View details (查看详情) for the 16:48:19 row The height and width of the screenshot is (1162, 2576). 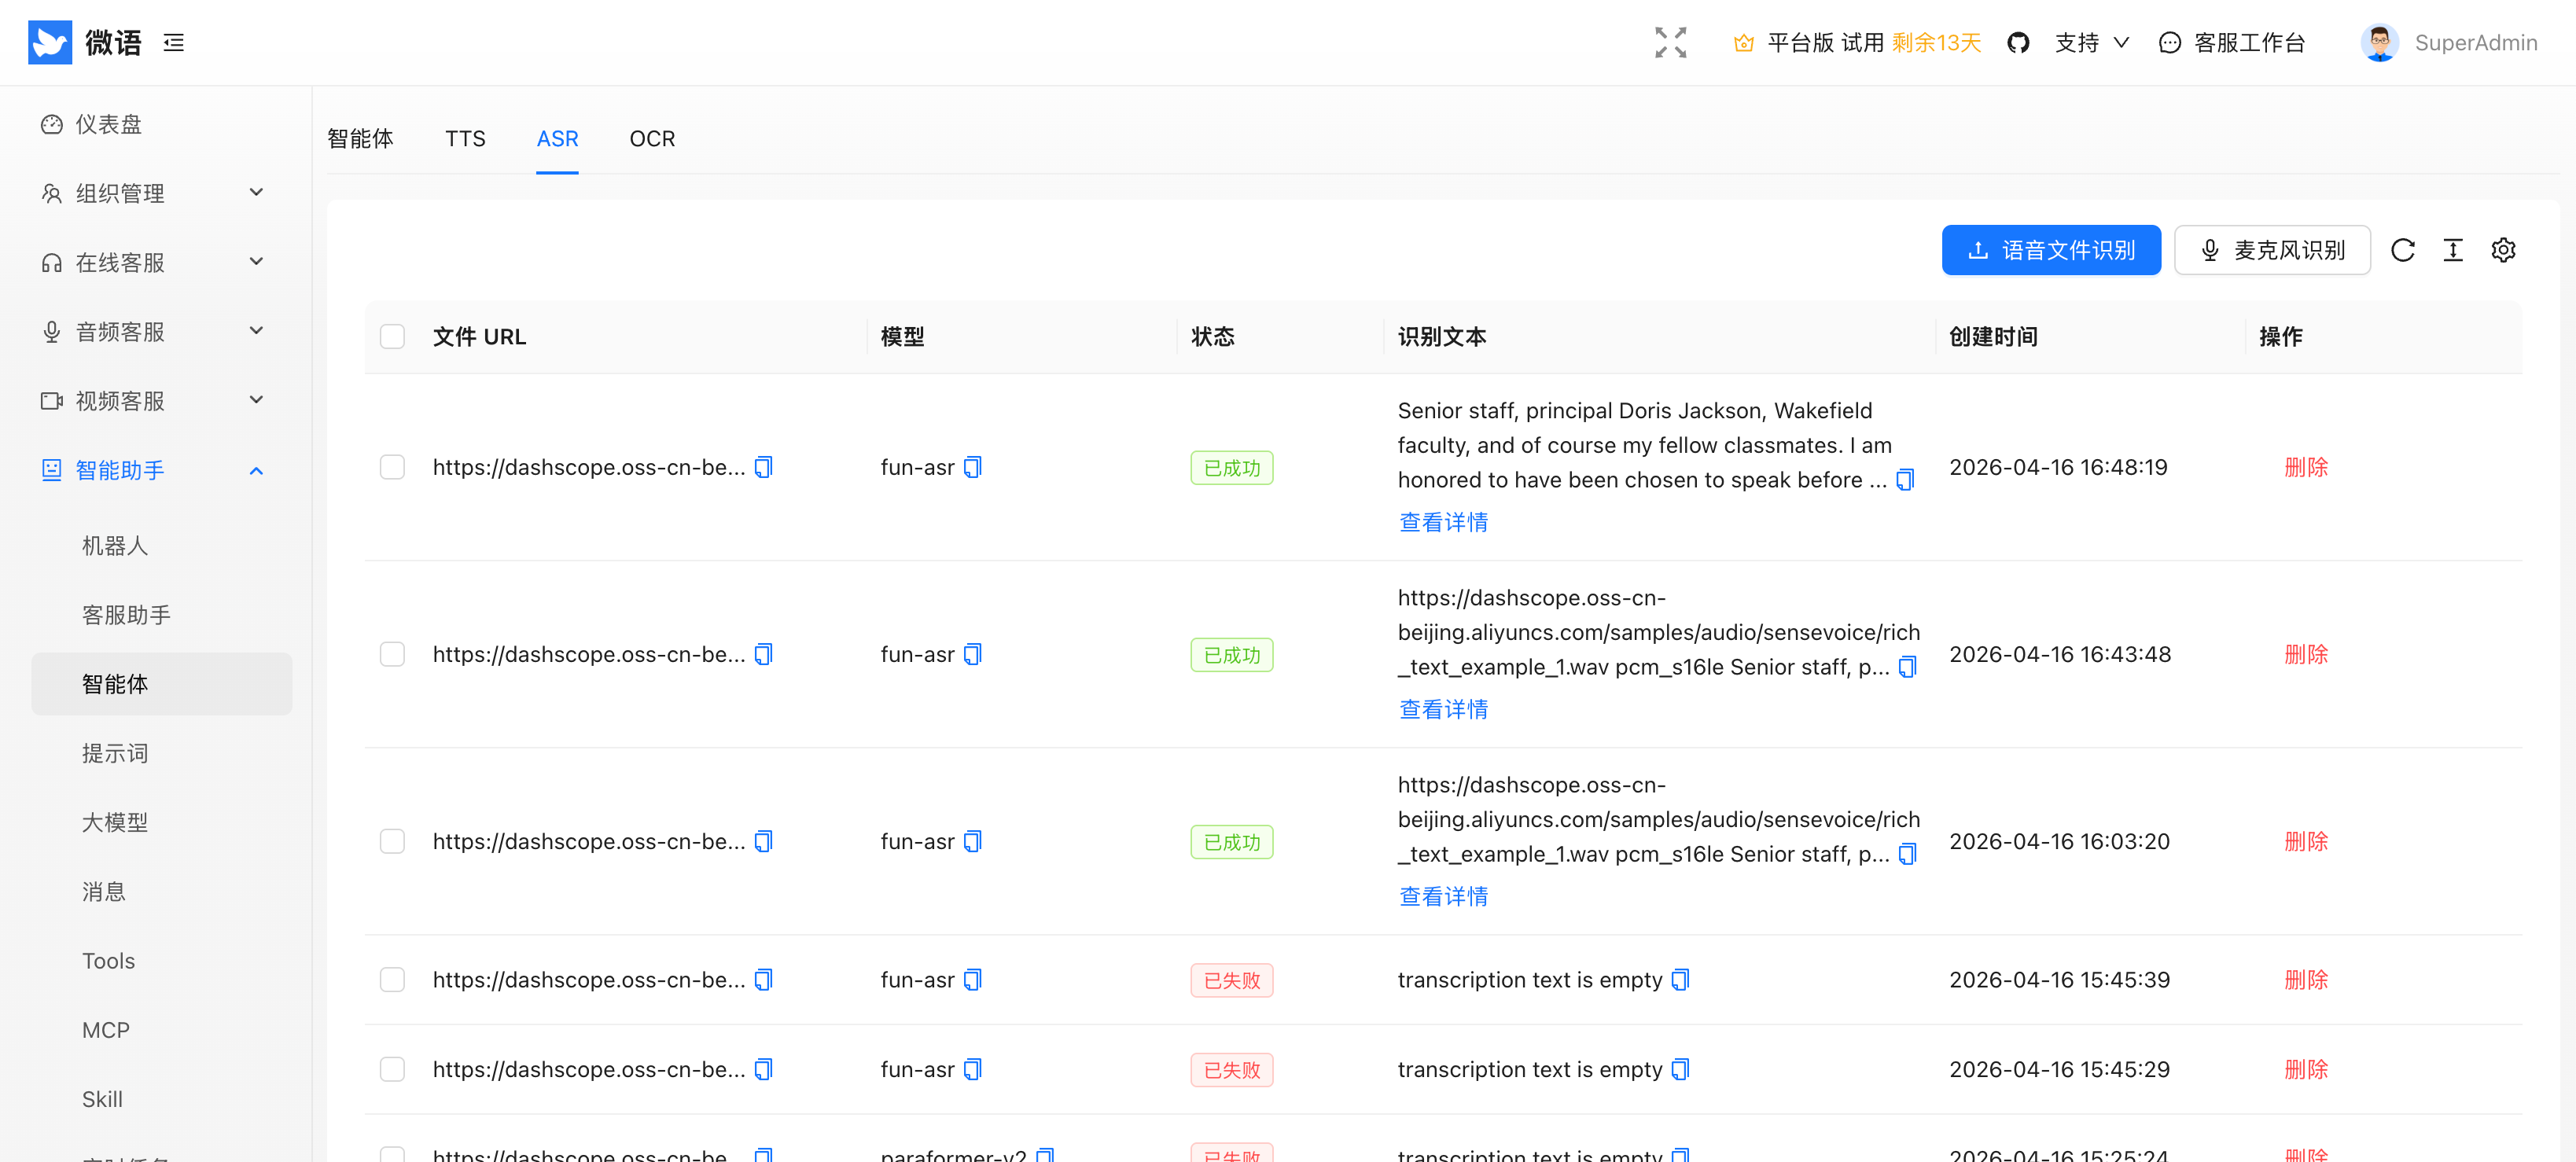coord(1443,522)
